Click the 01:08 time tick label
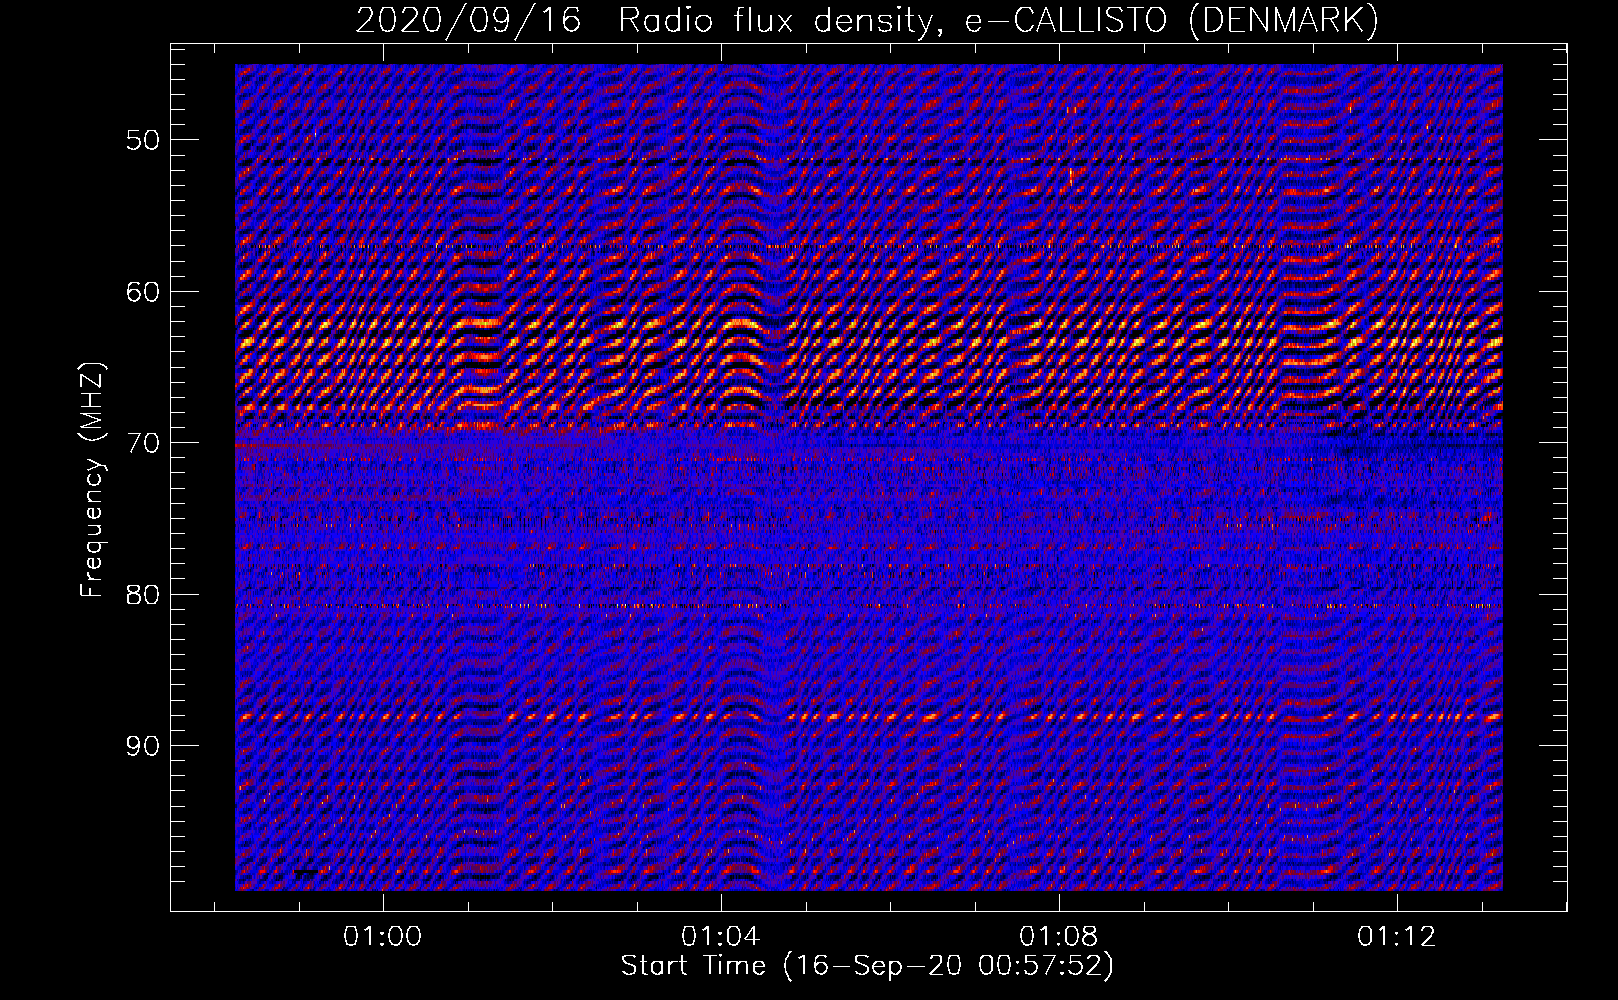 pos(1058,937)
